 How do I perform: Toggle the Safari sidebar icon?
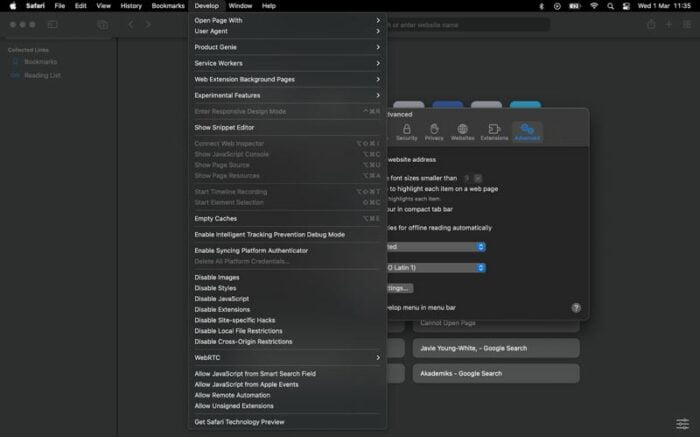[x=53, y=25]
